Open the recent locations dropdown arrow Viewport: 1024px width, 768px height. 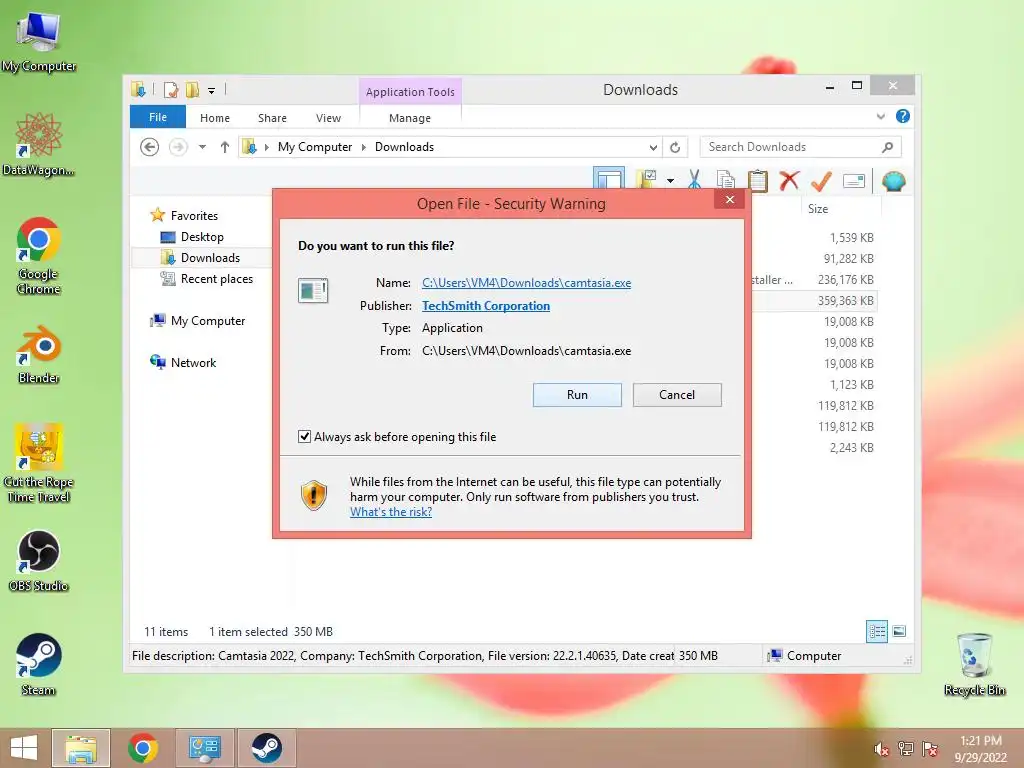coord(202,147)
